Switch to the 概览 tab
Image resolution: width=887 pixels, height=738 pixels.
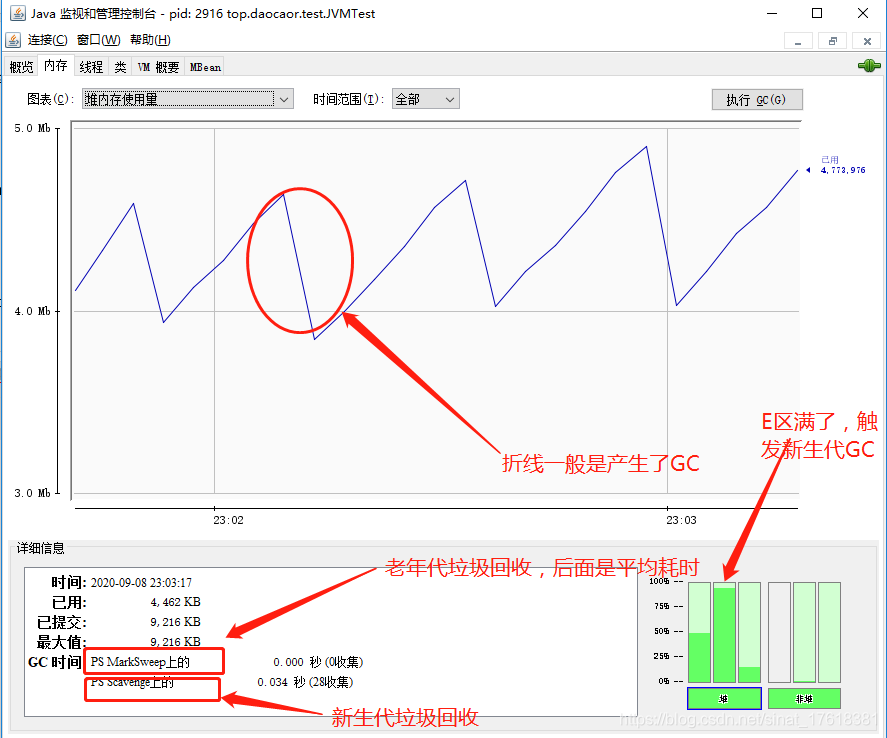(21, 67)
